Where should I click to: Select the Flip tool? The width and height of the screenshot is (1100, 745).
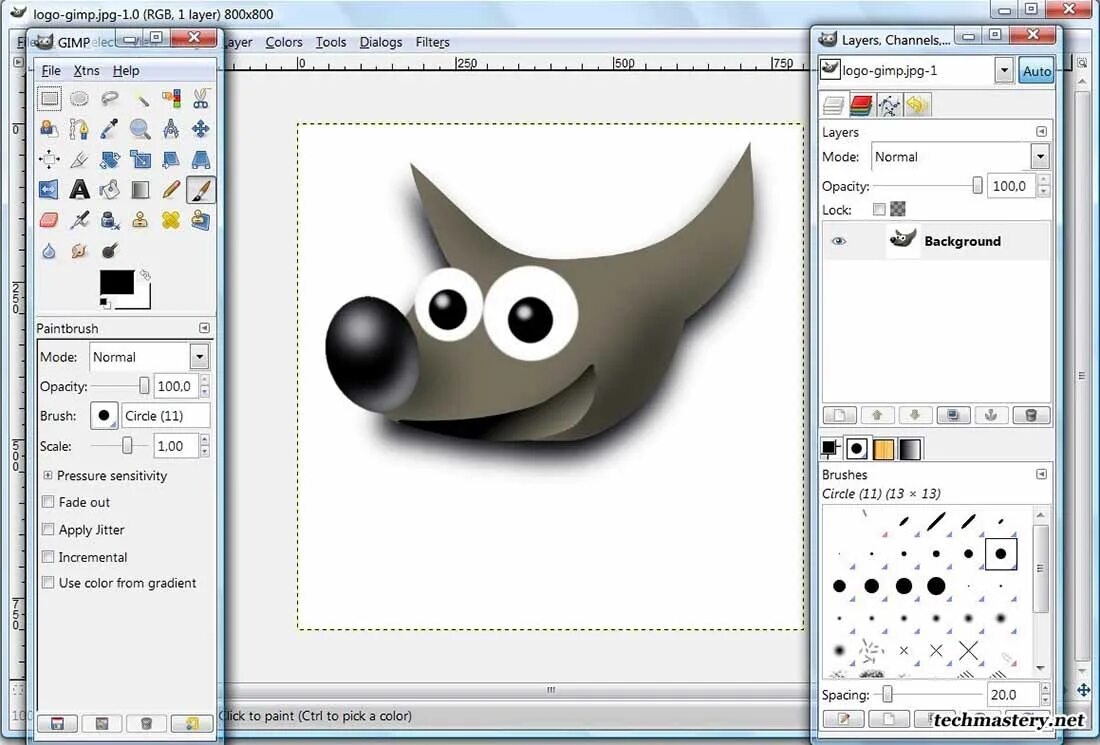coord(49,189)
